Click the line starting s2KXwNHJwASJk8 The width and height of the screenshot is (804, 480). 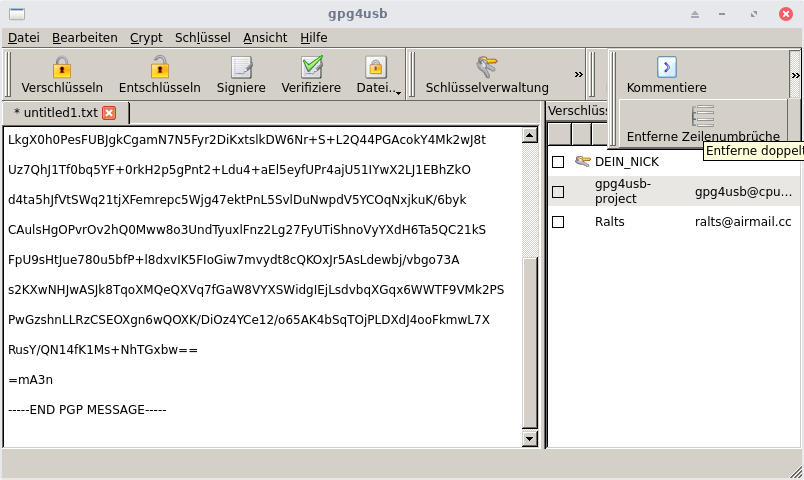(256, 290)
